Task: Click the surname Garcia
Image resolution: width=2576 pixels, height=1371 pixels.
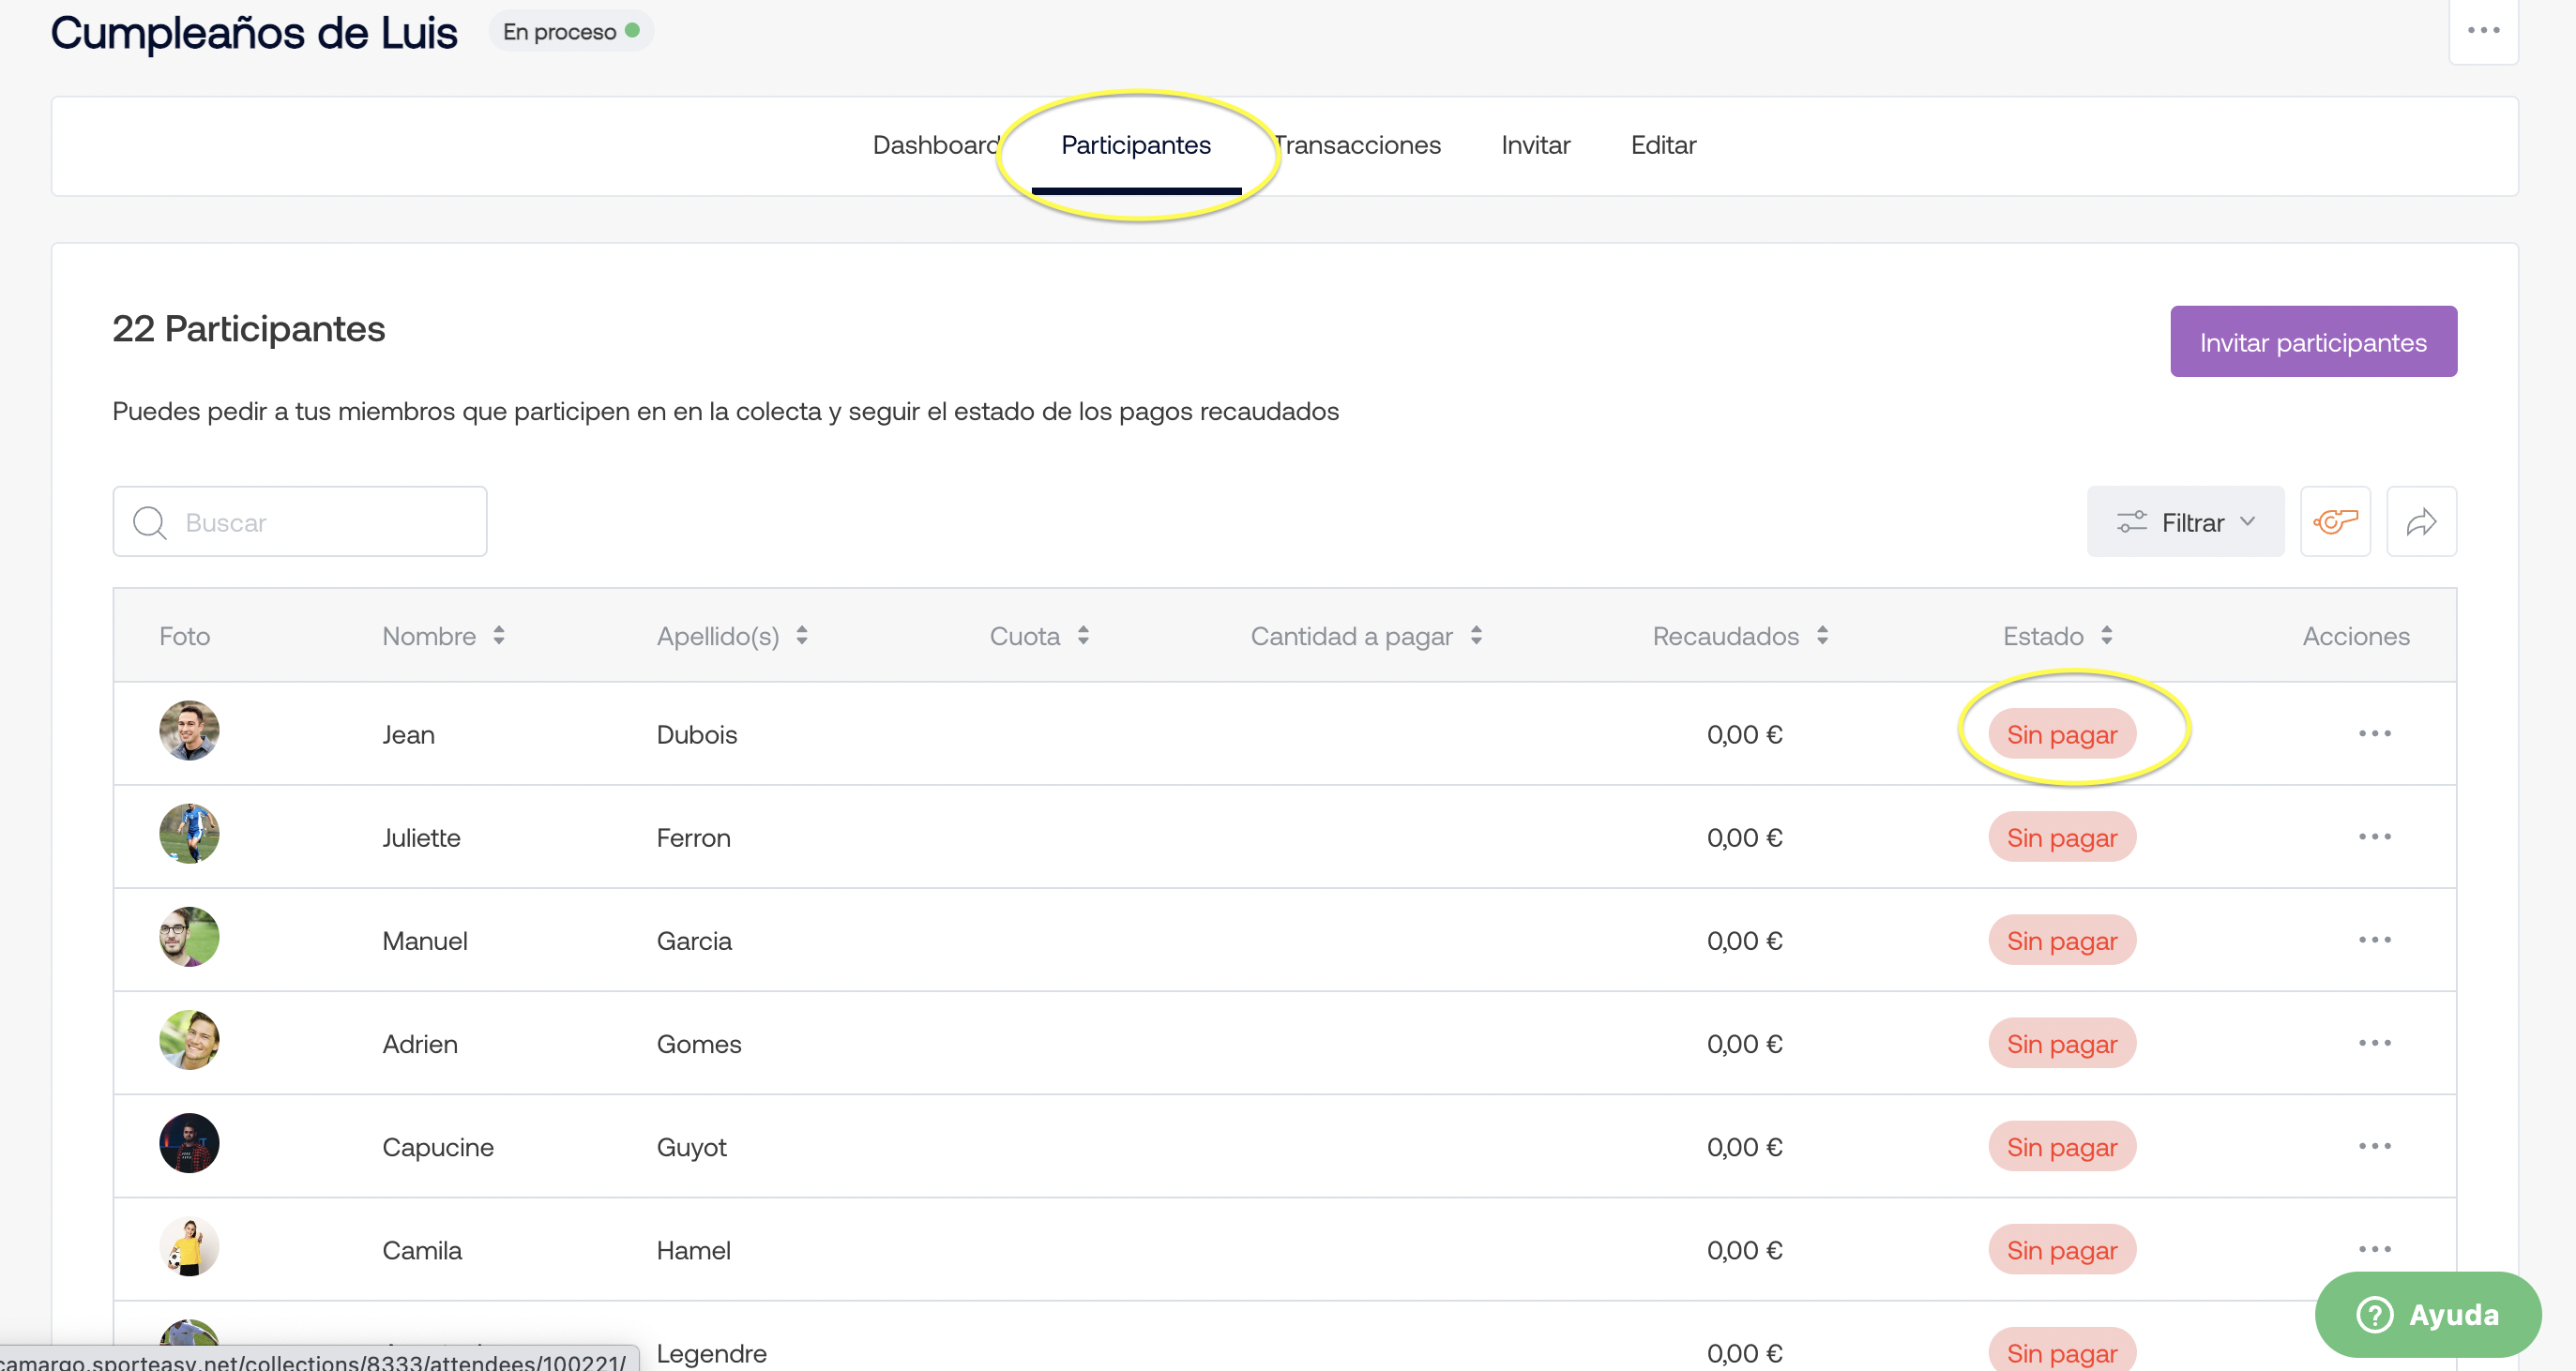Action: (694, 940)
